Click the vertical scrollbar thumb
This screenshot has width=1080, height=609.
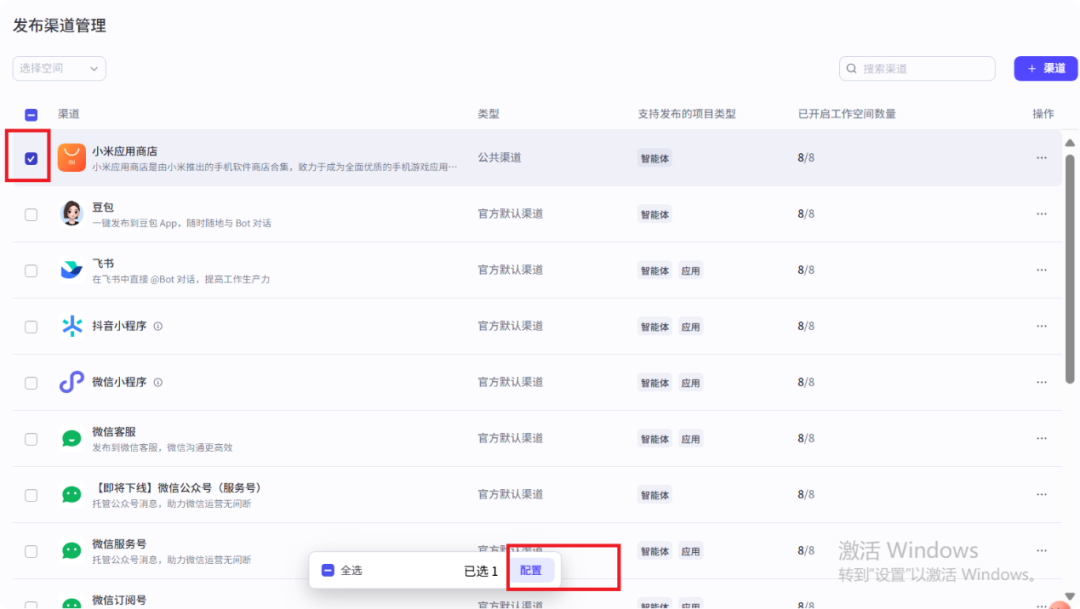click(x=1070, y=269)
